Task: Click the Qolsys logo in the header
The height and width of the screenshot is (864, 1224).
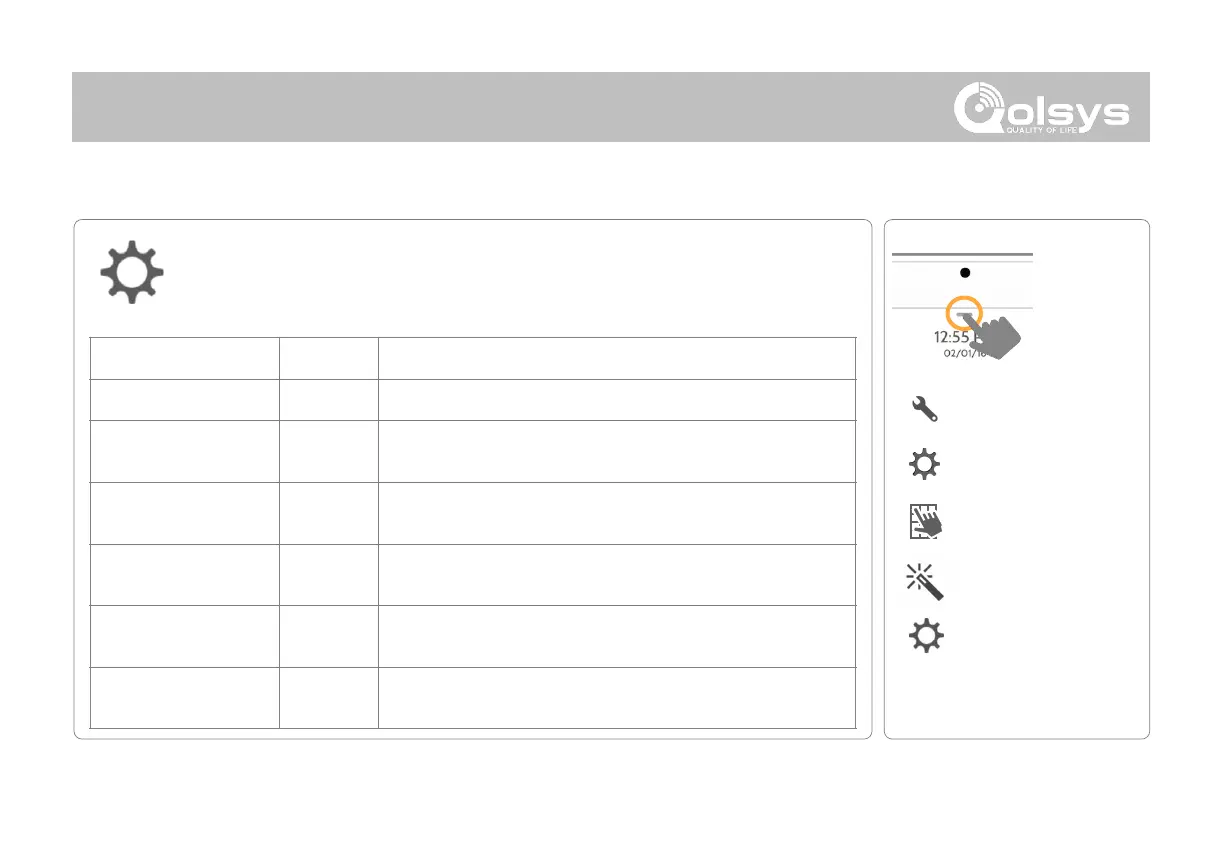Action: (1040, 107)
